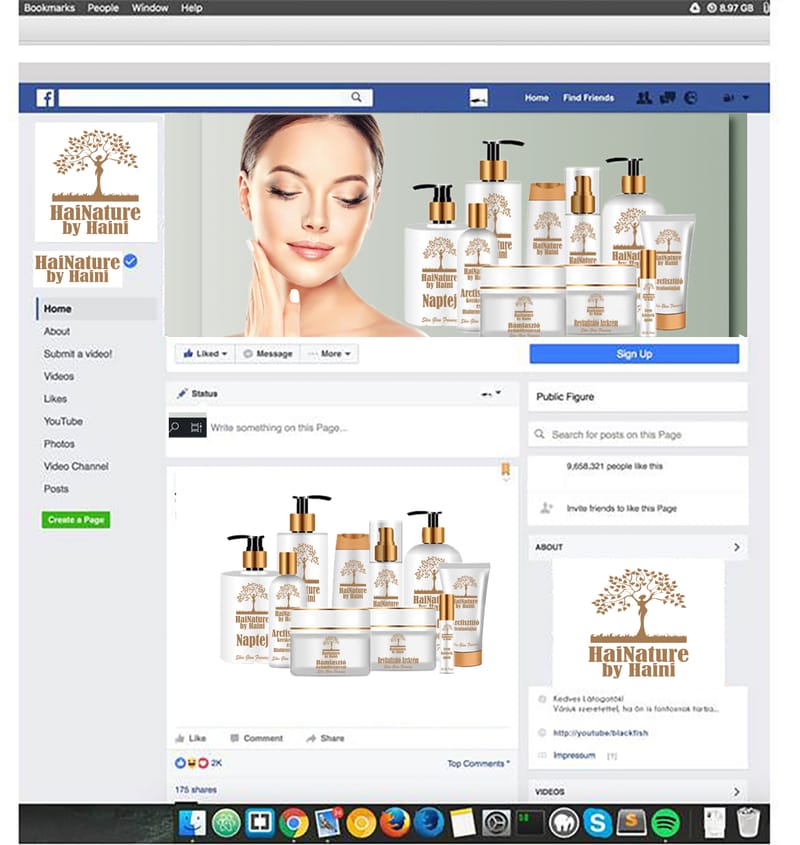Click the green Create a Page button
This screenshot has height=845, width=800.
(x=76, y=520)
